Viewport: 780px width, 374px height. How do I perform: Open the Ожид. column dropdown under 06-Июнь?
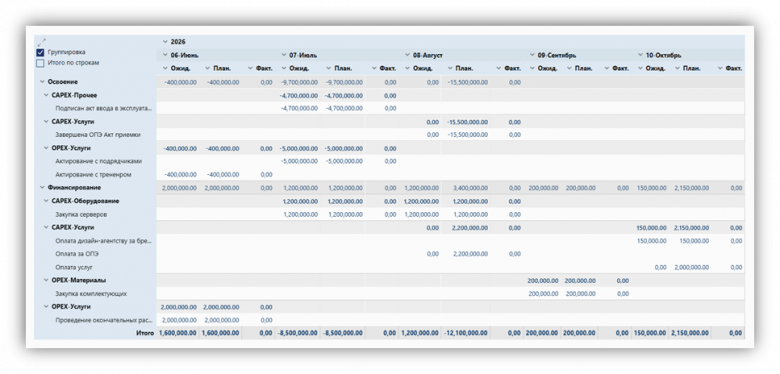pyautogui.click(x=165, y=68)
